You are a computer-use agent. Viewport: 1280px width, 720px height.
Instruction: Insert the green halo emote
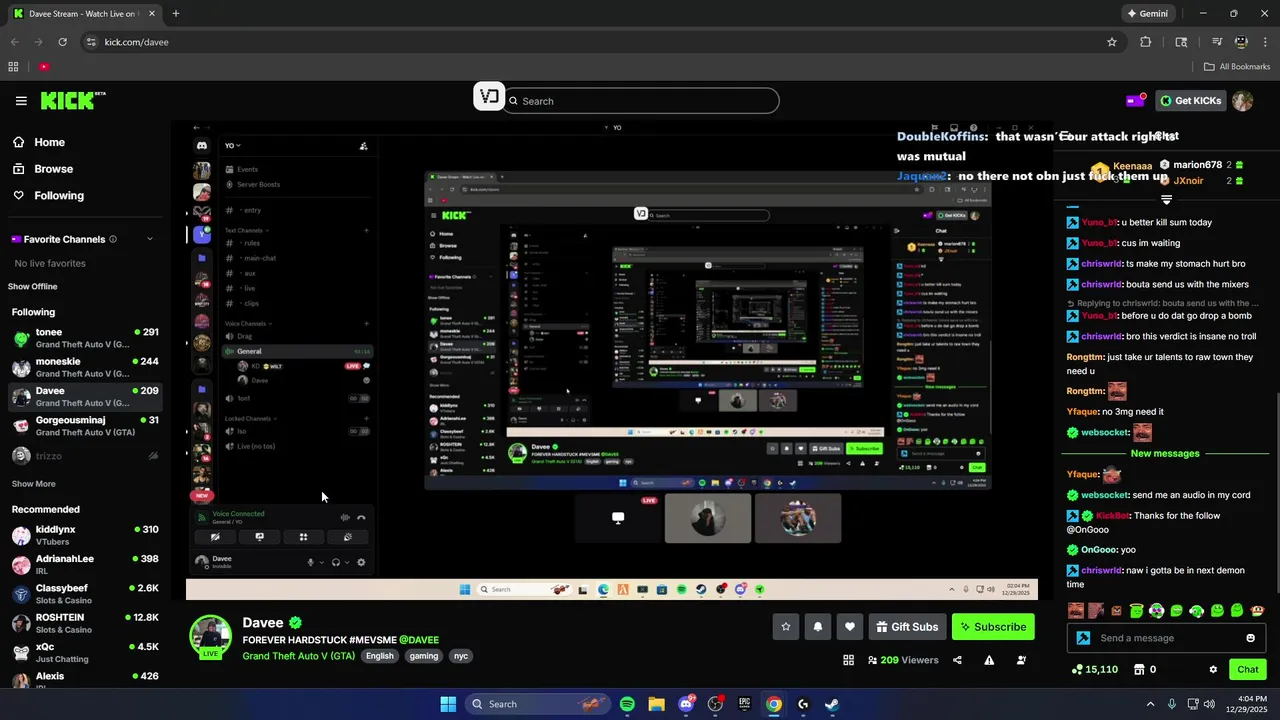point(1136,610)
